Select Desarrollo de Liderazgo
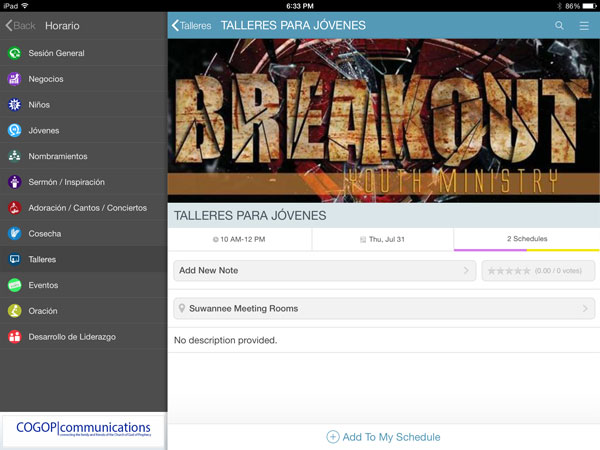The height and width of the screenshot is (450, 600). tap(83, 337)
